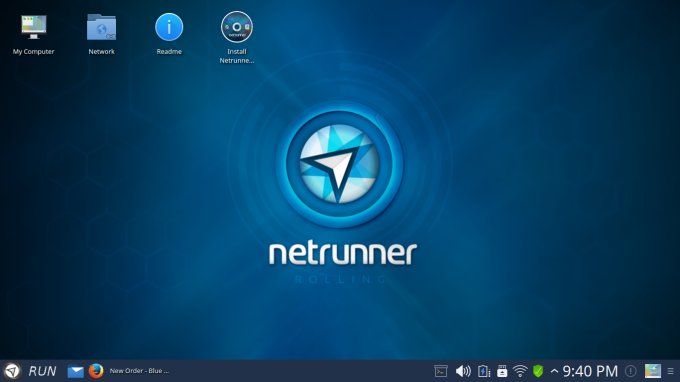Open the Readme info icon
Image resolution: width=680 pixels, height=382 pixels.
point(169,27)
